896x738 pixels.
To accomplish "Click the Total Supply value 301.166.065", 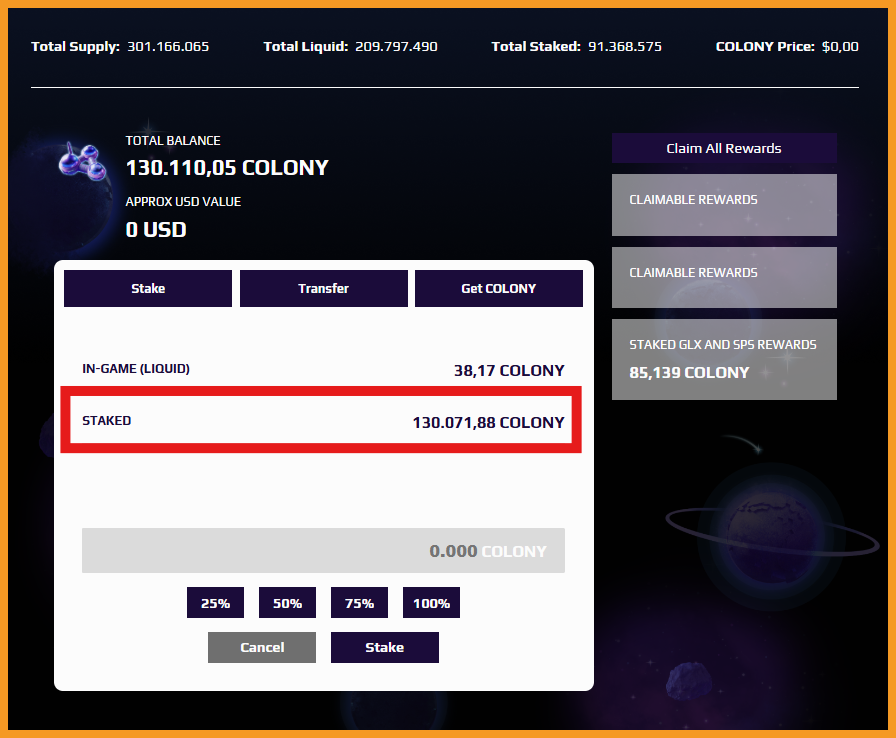I will (168, 46).
